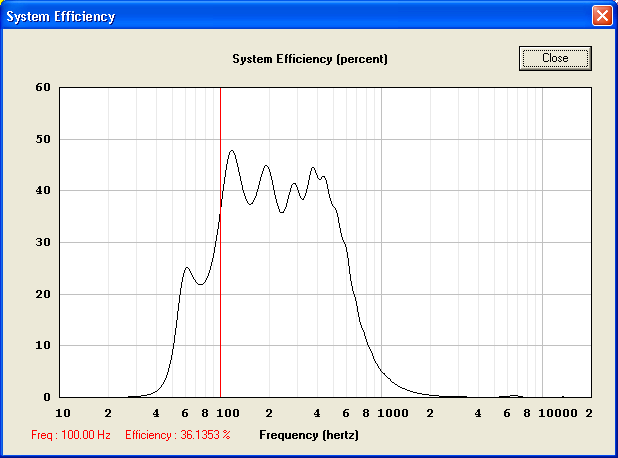Click the 20 label on the efficiency axis
The width and height of the screenshot is (618, 458).
click(43, 294)
